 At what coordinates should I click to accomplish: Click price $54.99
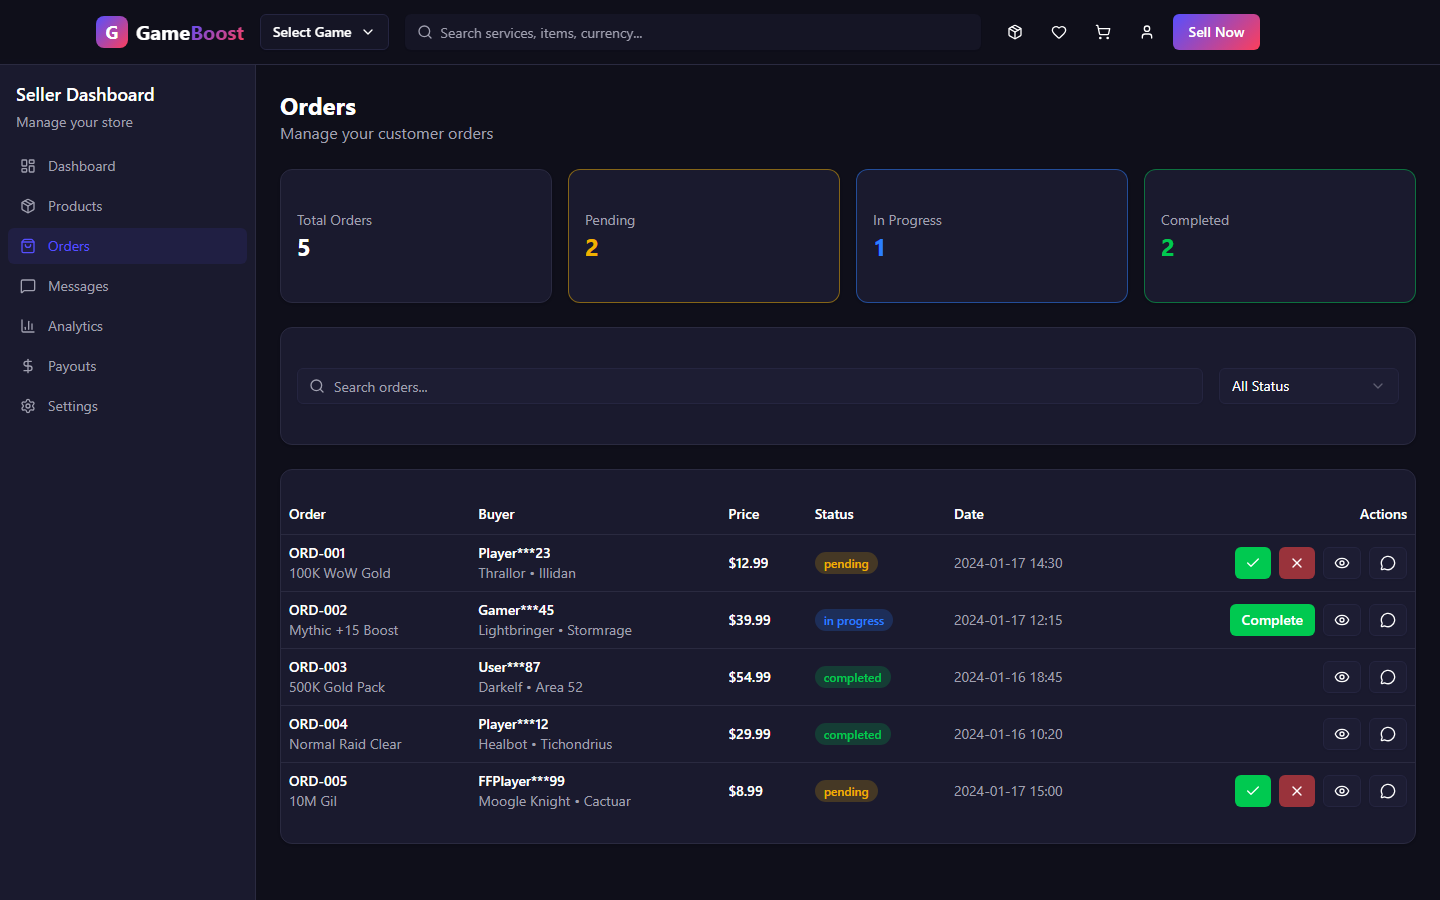(749, 677)
